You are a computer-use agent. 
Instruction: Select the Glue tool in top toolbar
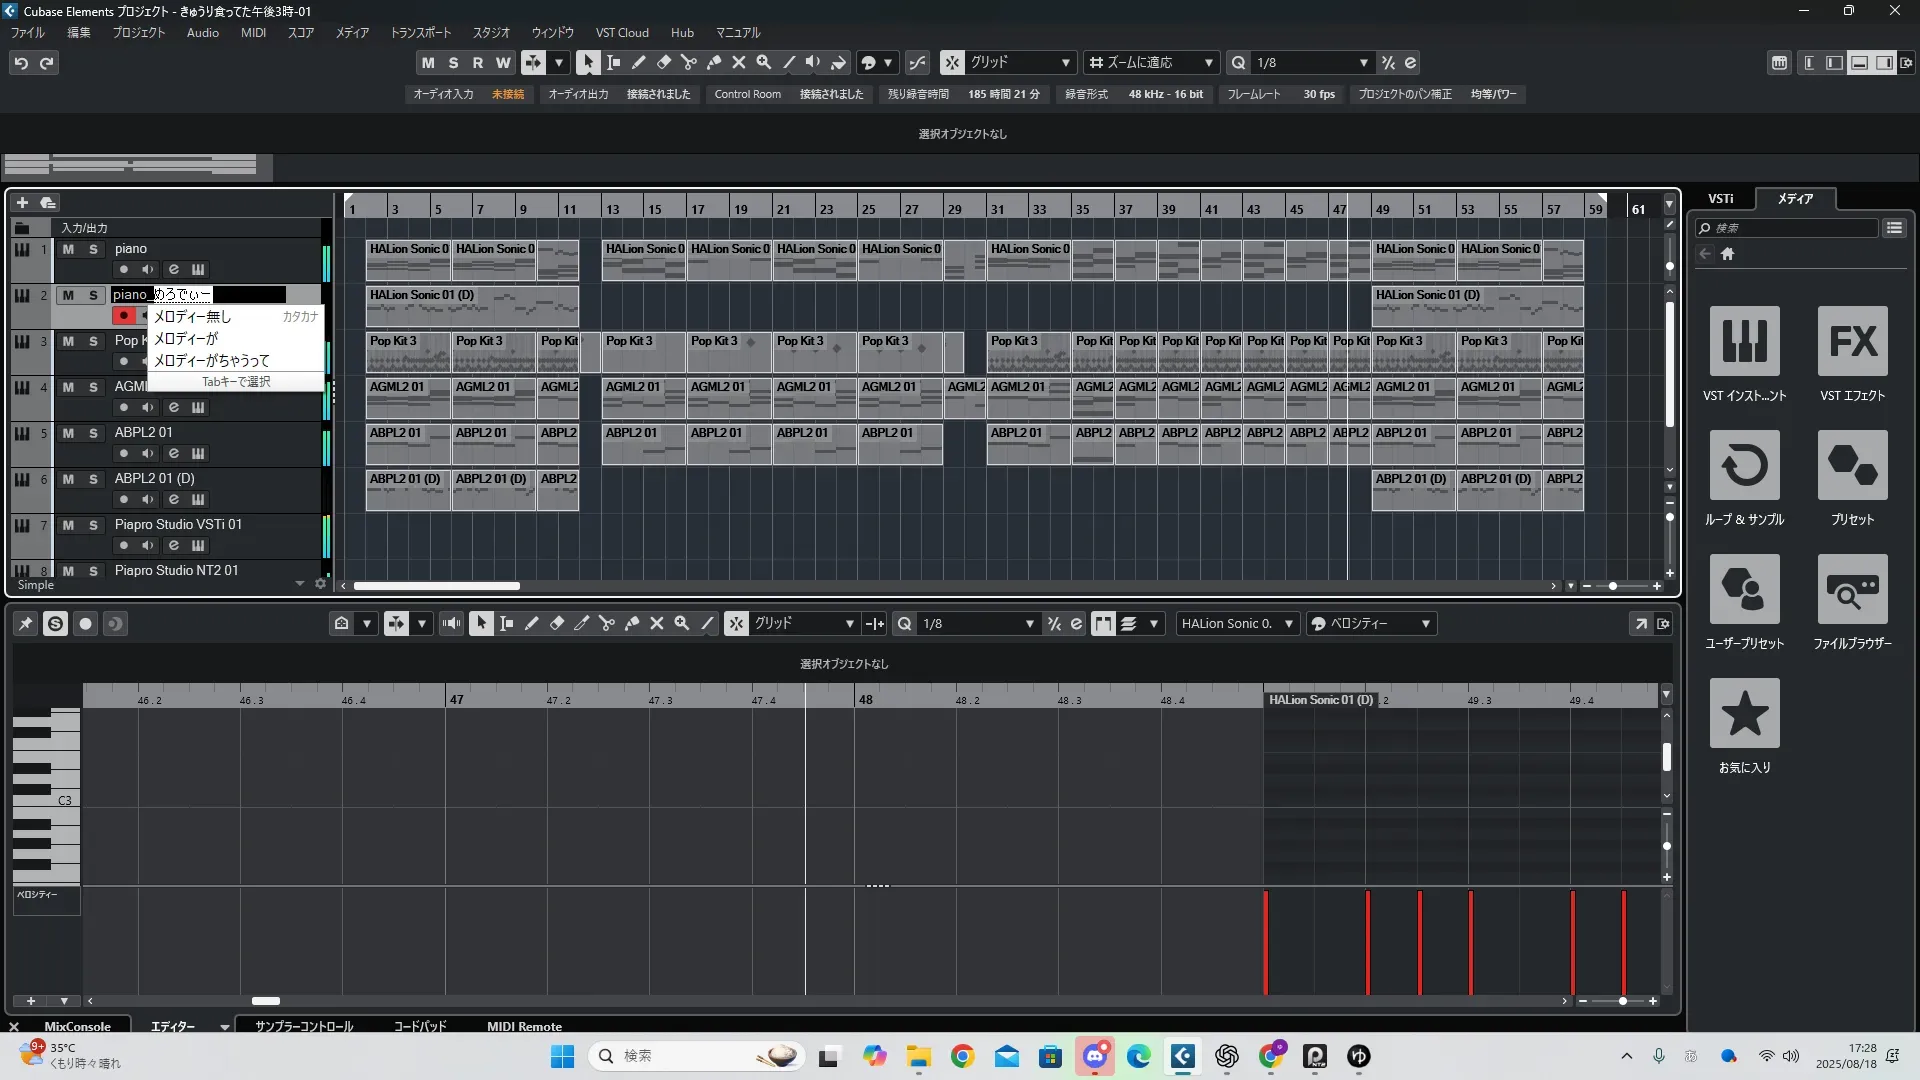coord(713,62)
